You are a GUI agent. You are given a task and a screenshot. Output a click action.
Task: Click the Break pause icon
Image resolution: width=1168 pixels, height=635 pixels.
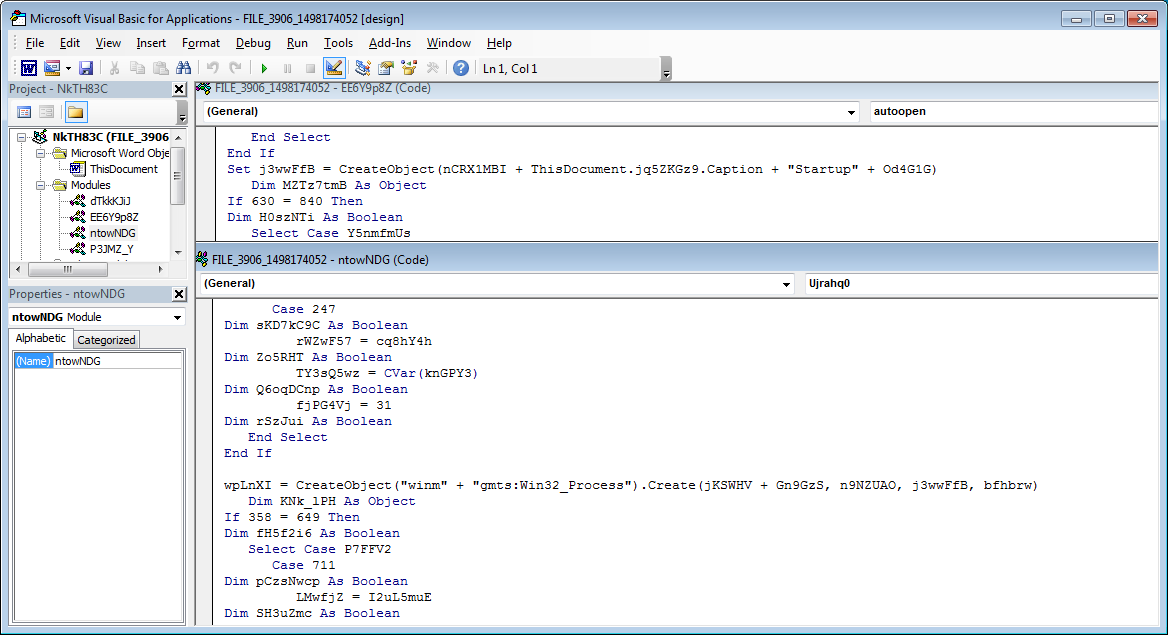coord(288,69)
